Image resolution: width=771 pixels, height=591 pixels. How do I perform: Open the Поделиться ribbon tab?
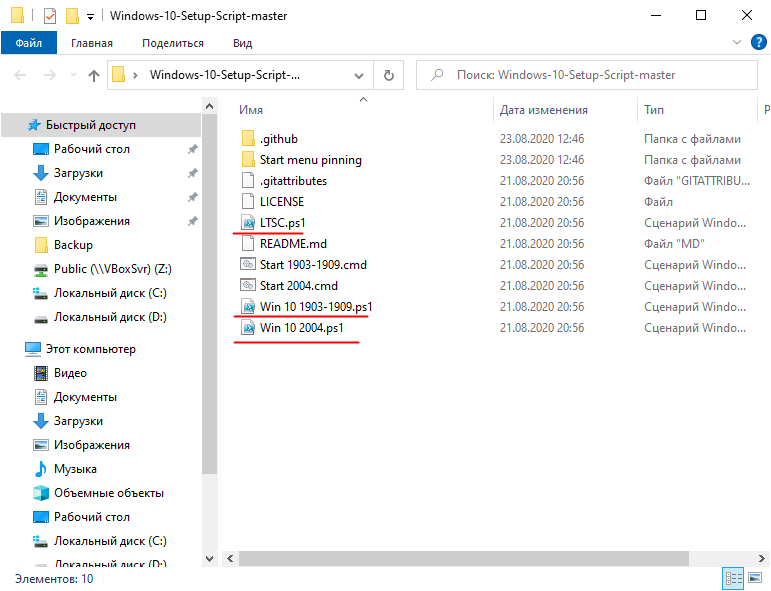(x=173, y=43)
